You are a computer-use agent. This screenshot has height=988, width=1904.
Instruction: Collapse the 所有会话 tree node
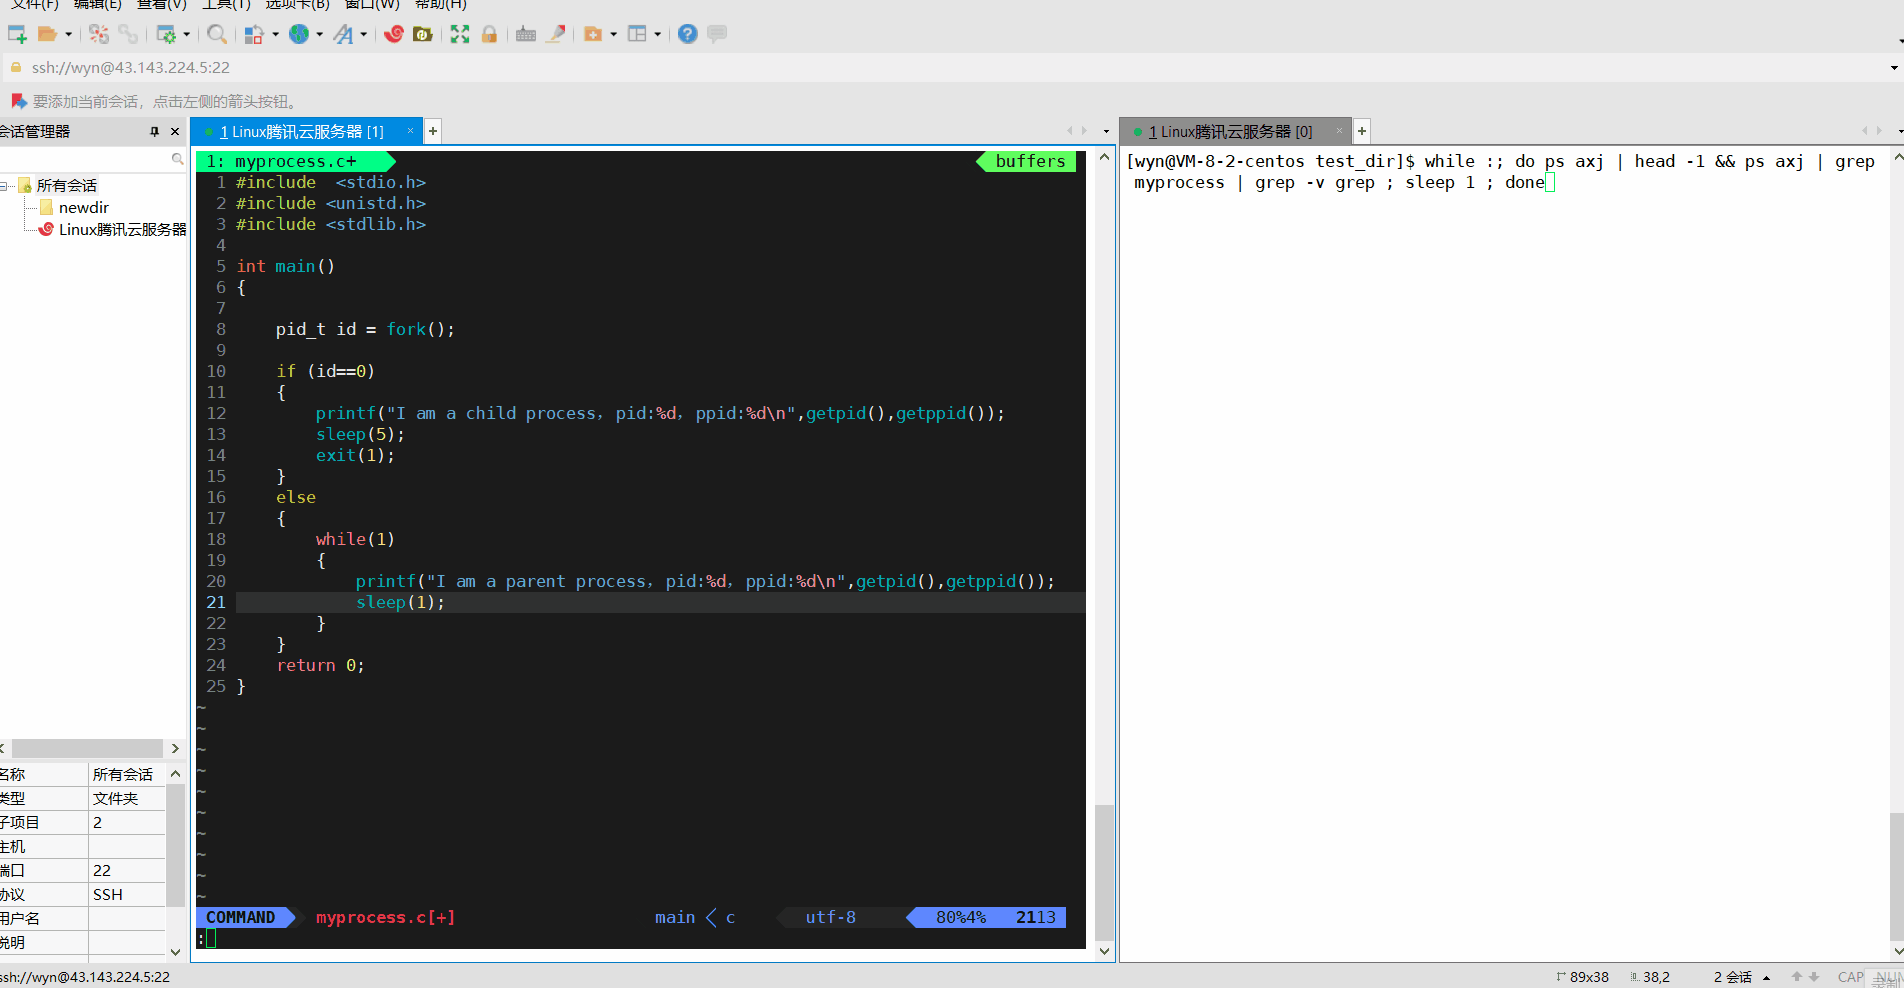[5, 186]
